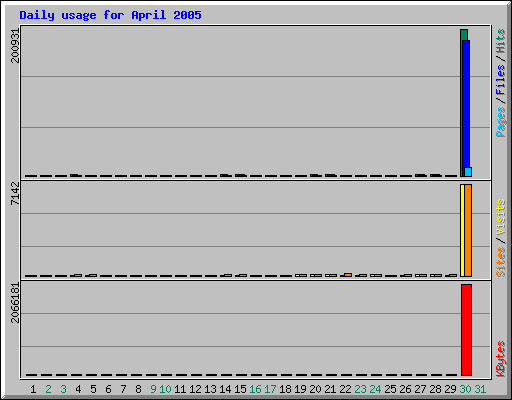Click day label 26 on the axis

(405, 389)
